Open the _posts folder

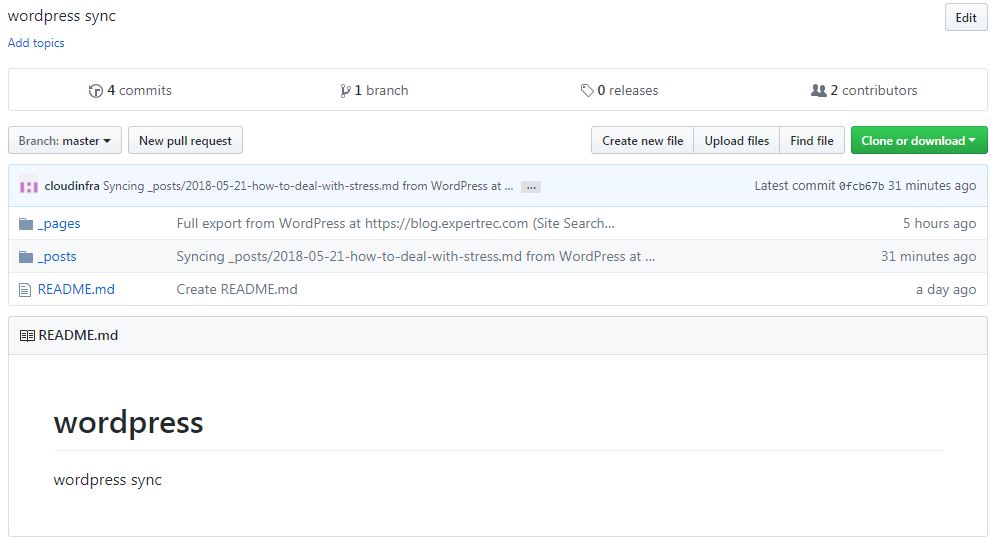(57, 256)
